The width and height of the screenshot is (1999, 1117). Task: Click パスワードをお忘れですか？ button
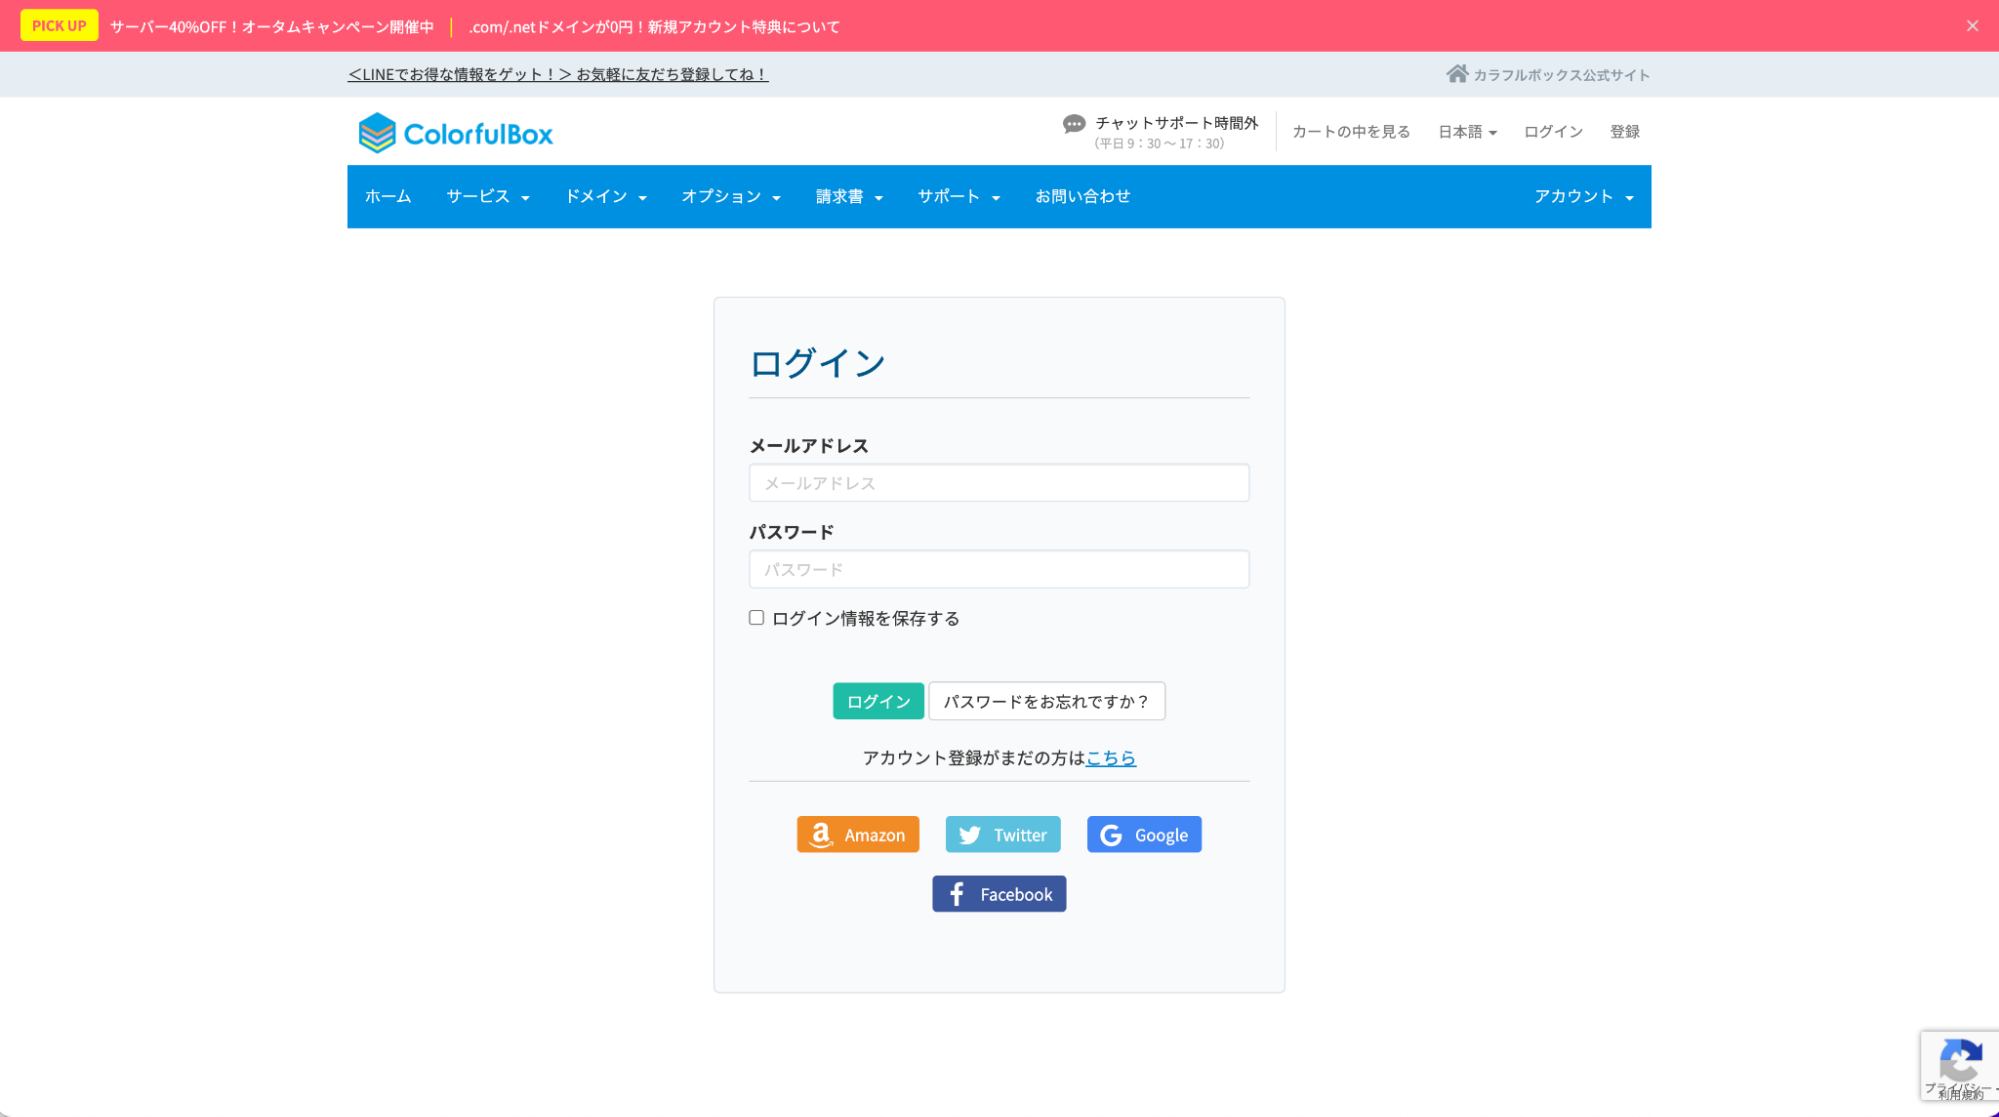(x=1047, y=701)
